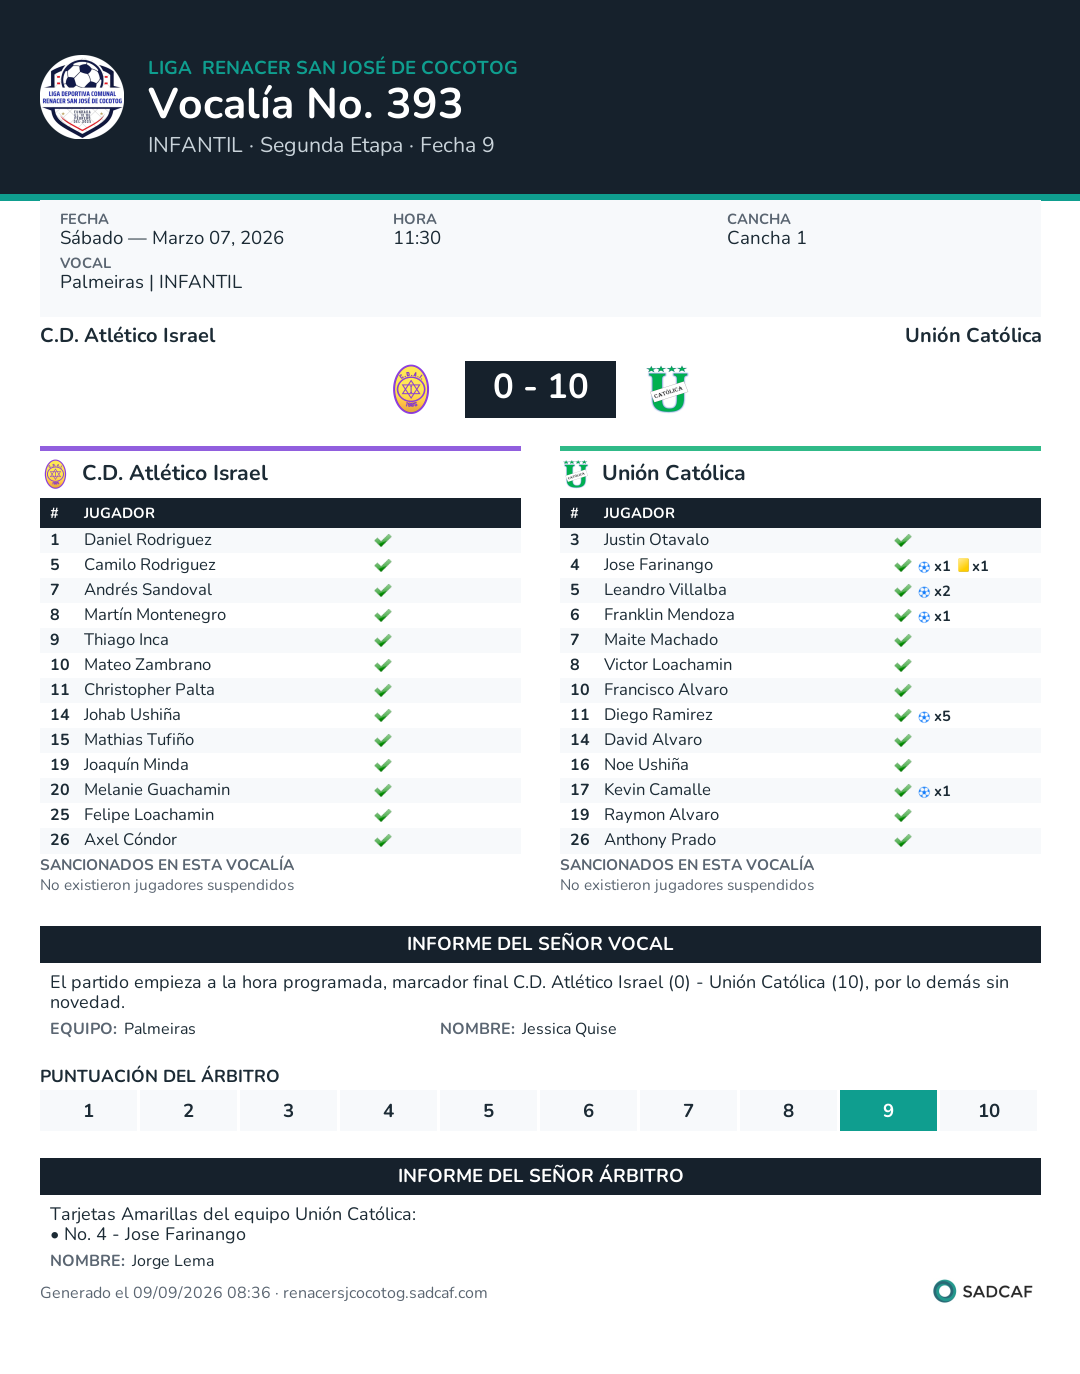Image resolution: width=1080 pixels, height=1374 pixels.
Task: Click the attendance checkmark for Axel Cóndor
Action: (383, 840)
